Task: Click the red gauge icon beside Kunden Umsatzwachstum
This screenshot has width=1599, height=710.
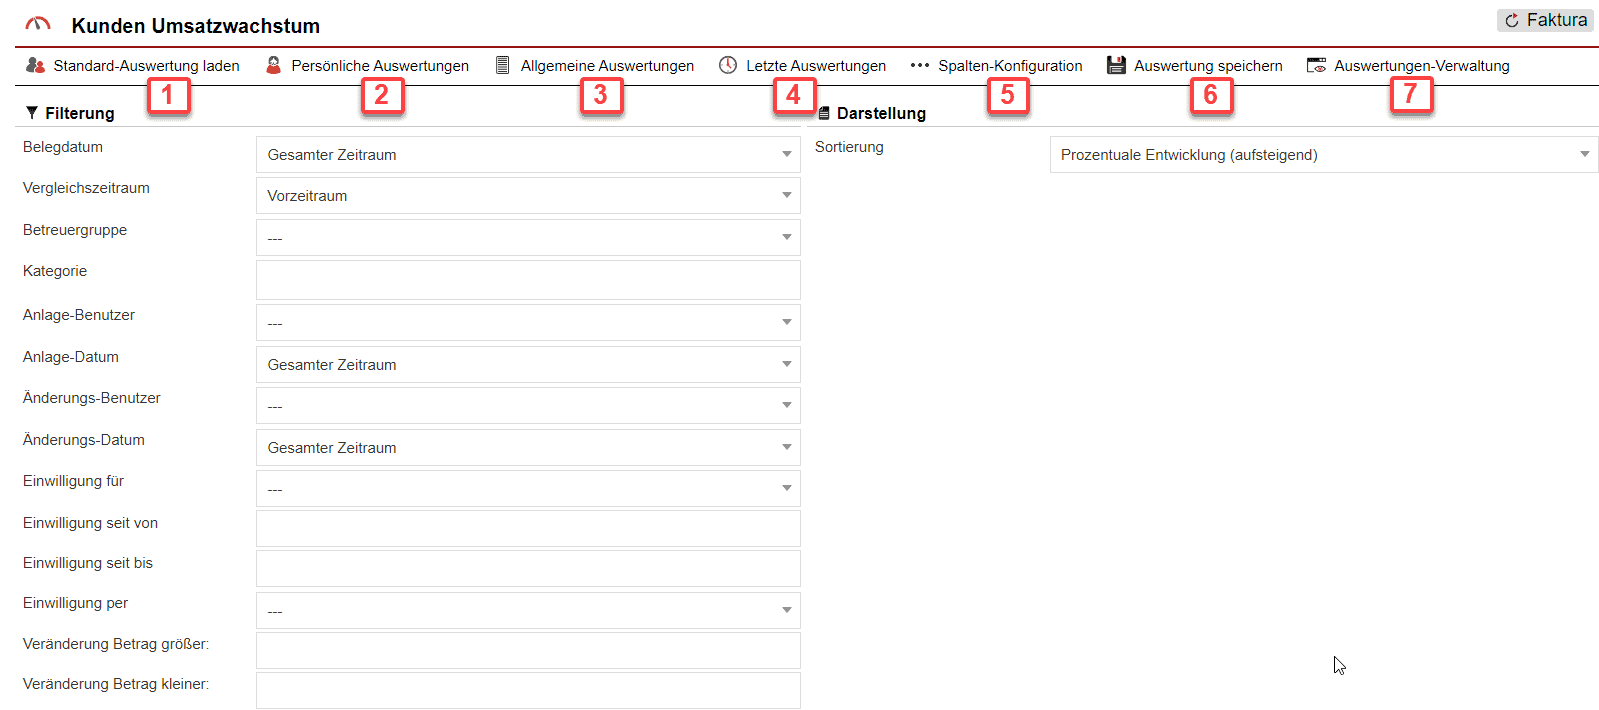Action: (38, 25)
